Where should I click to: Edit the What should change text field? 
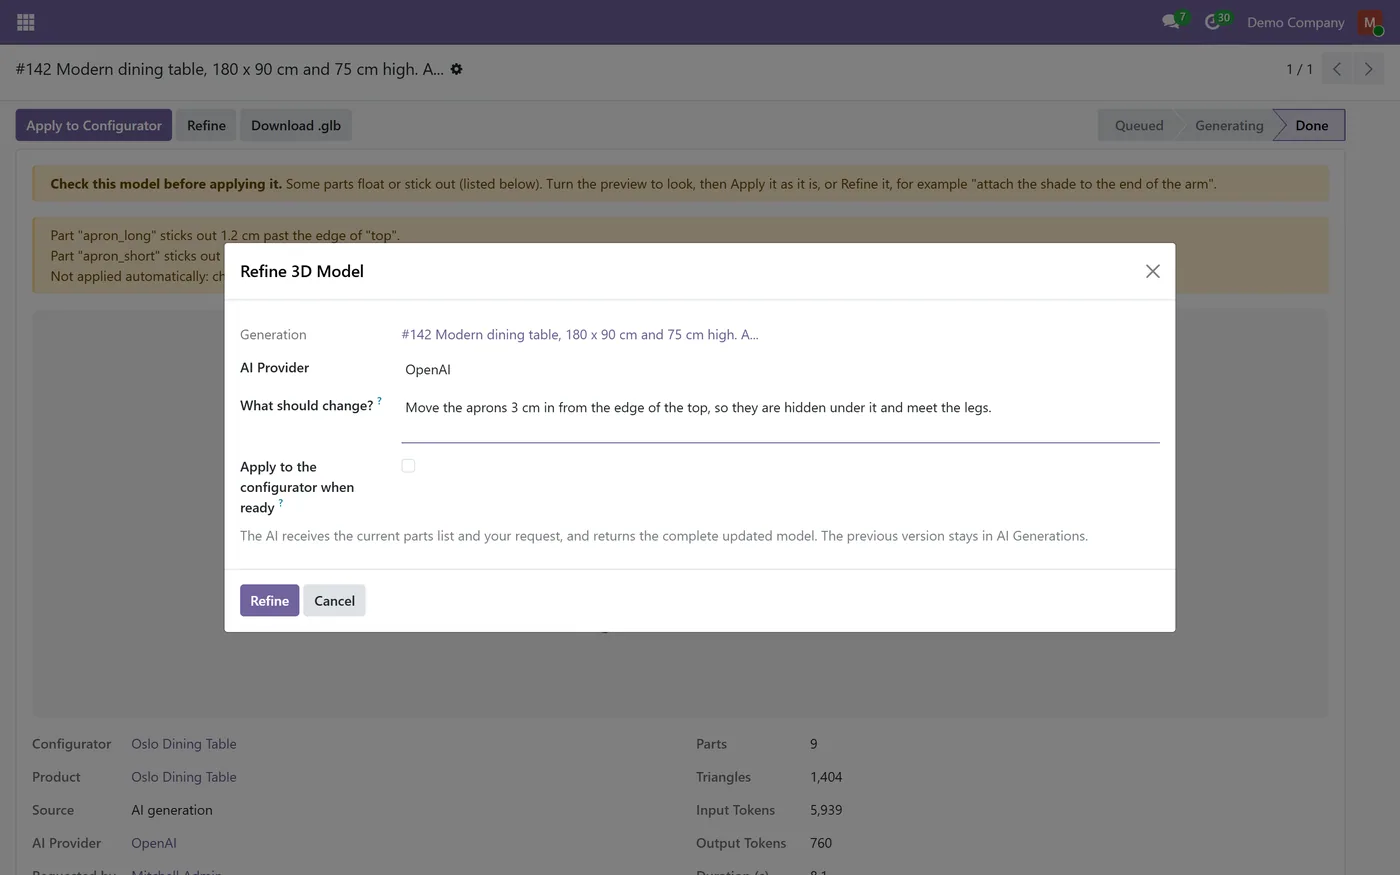[x=780, y=418]
